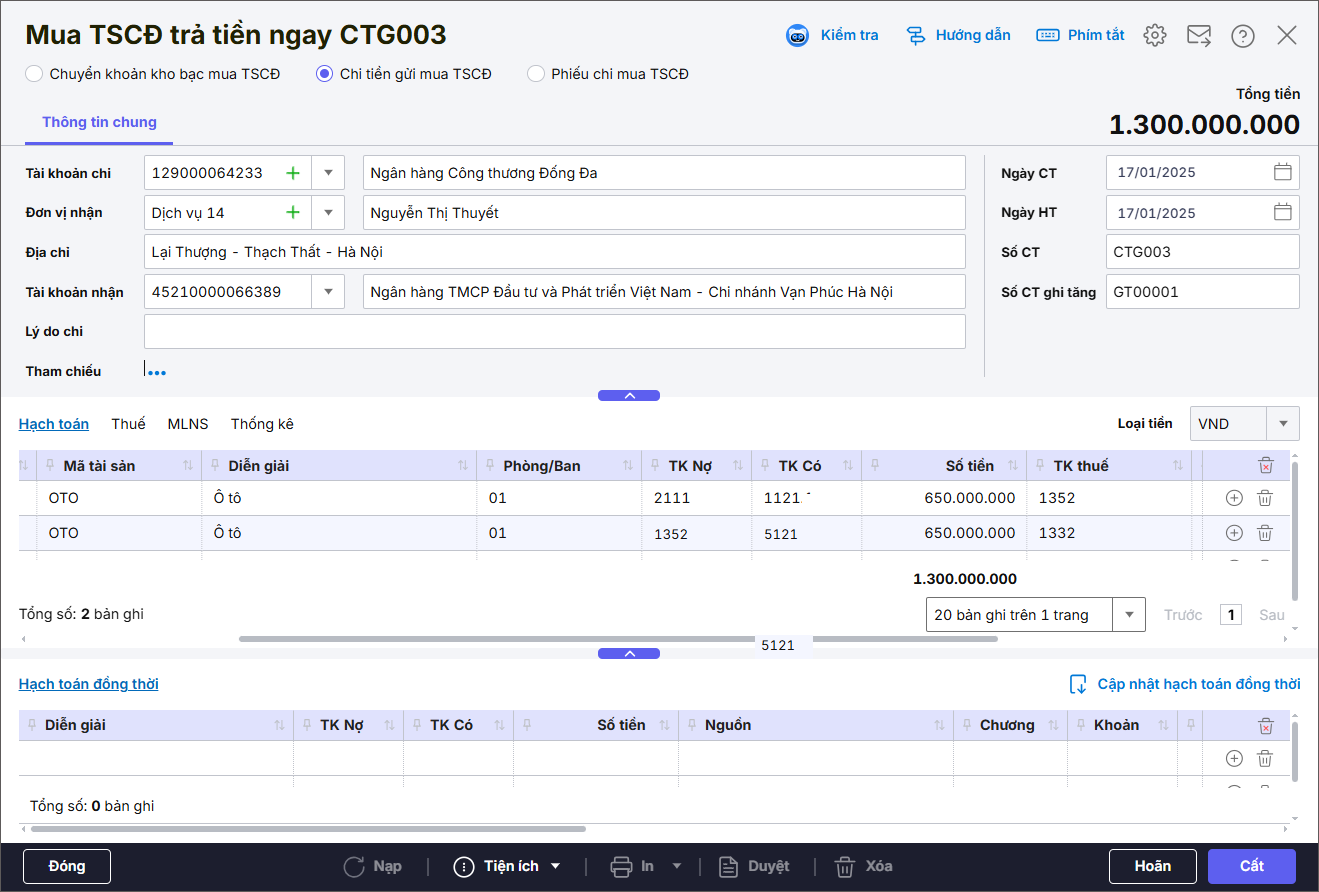The height and width of the screenshot is (892, 1319).
Task: Add row after second OTO entry
Action: coord(1234,533)
